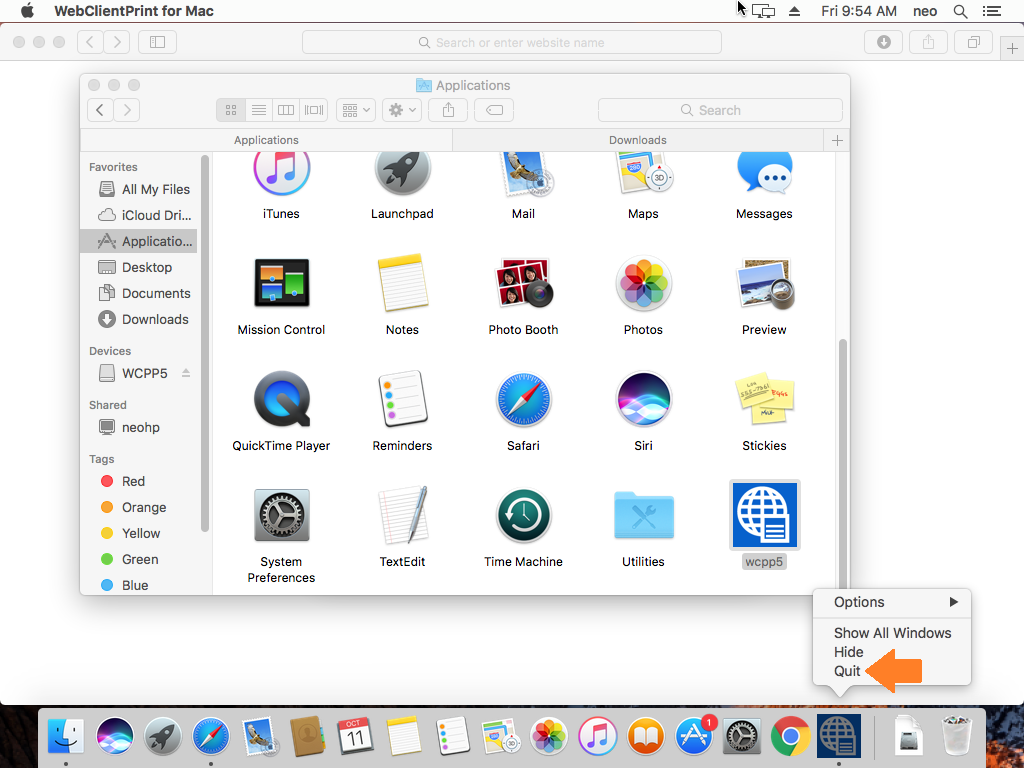Switch to the Applications tab in Finder
Viewport: 1024px width, 768px height.
266,140
